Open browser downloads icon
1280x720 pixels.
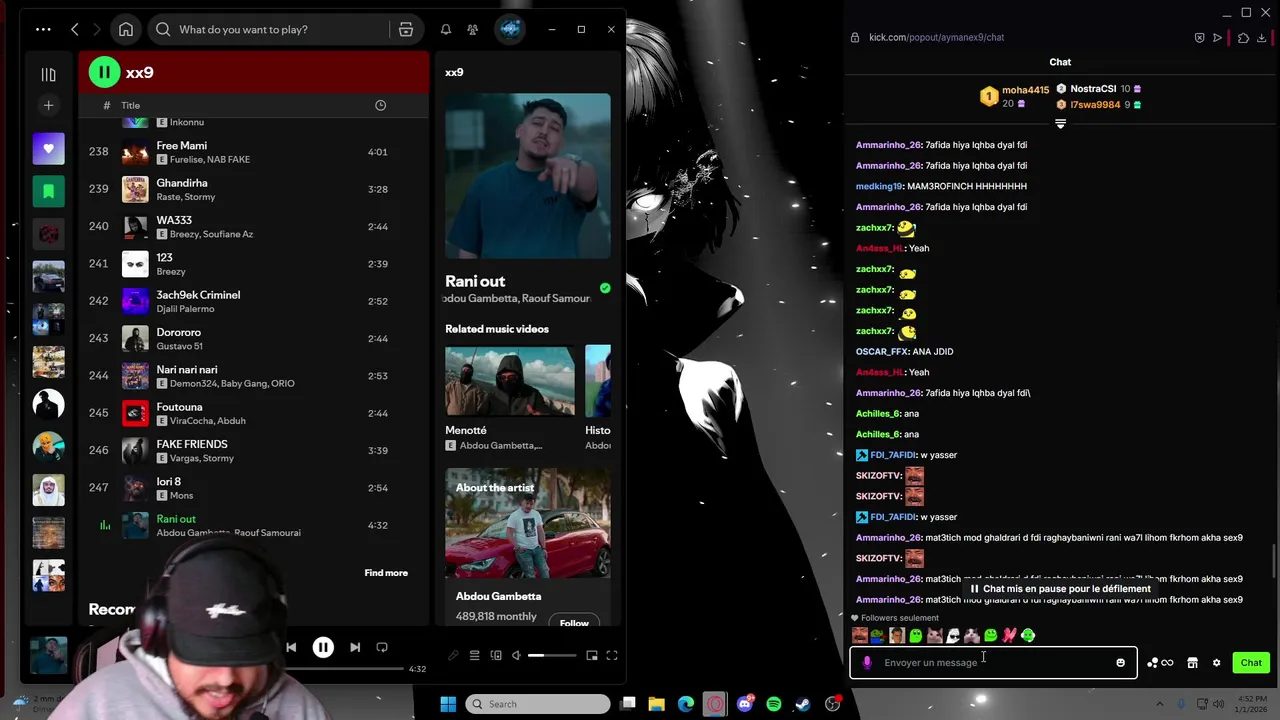coord(1264,38)
